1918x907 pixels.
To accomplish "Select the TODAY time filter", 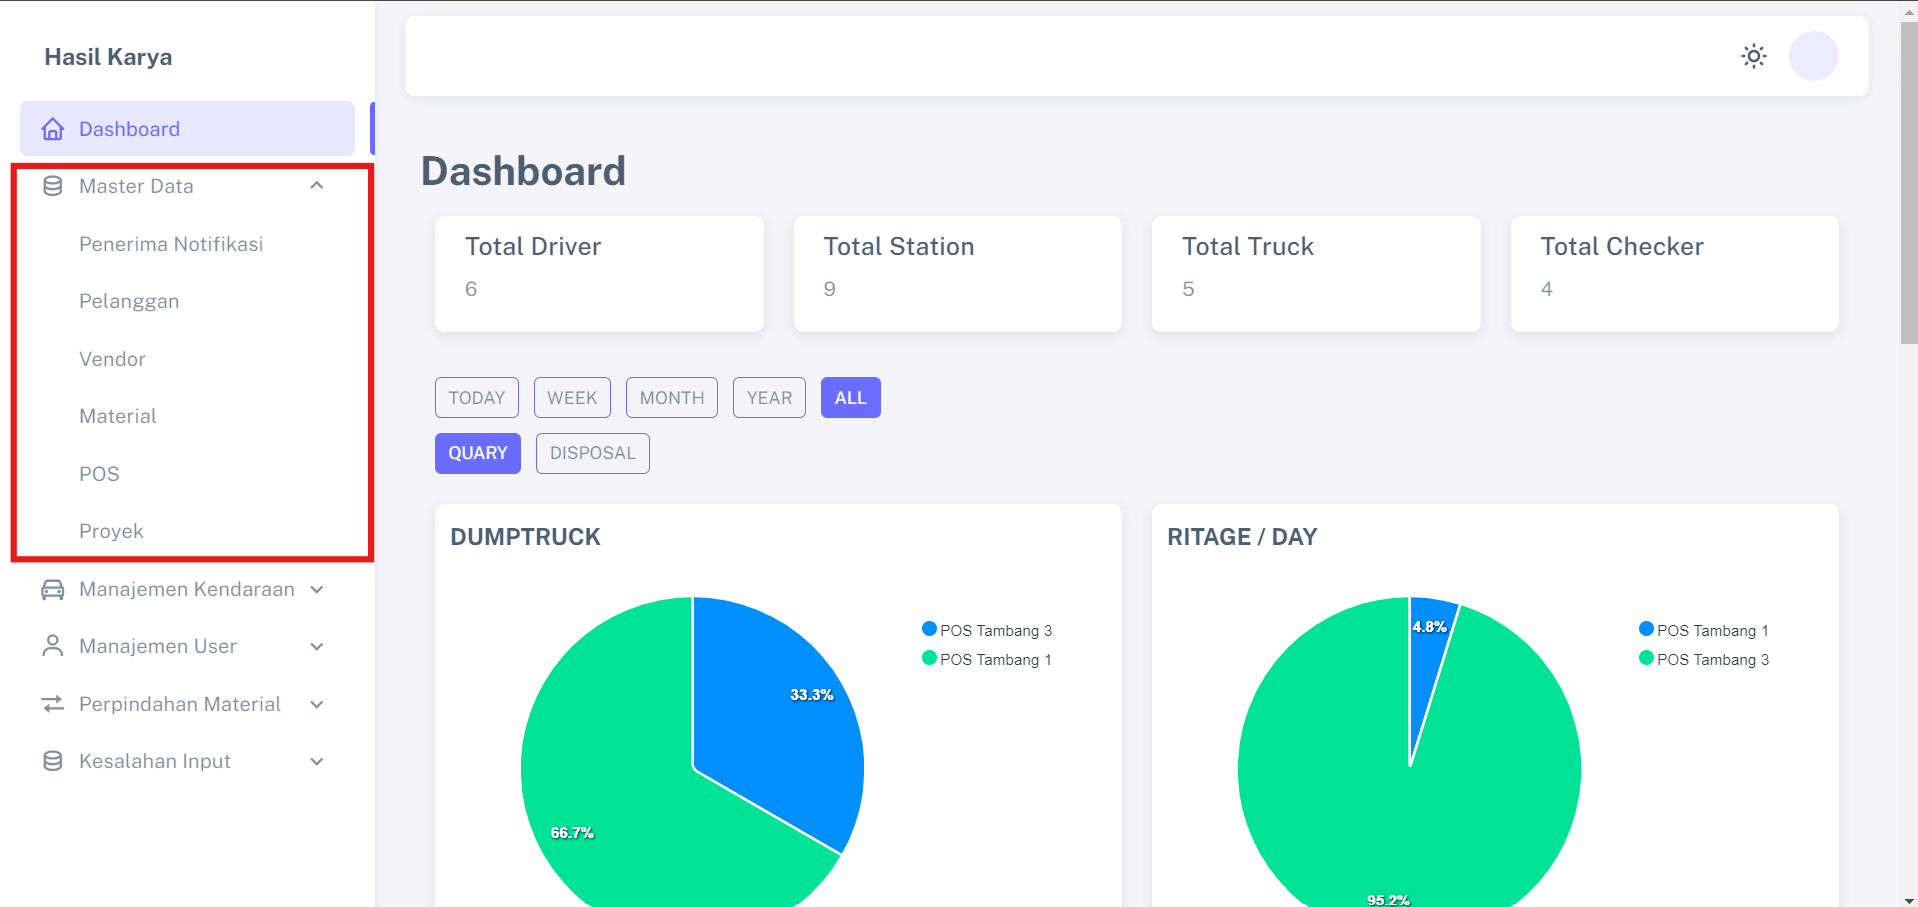I will tap(476, 397).
